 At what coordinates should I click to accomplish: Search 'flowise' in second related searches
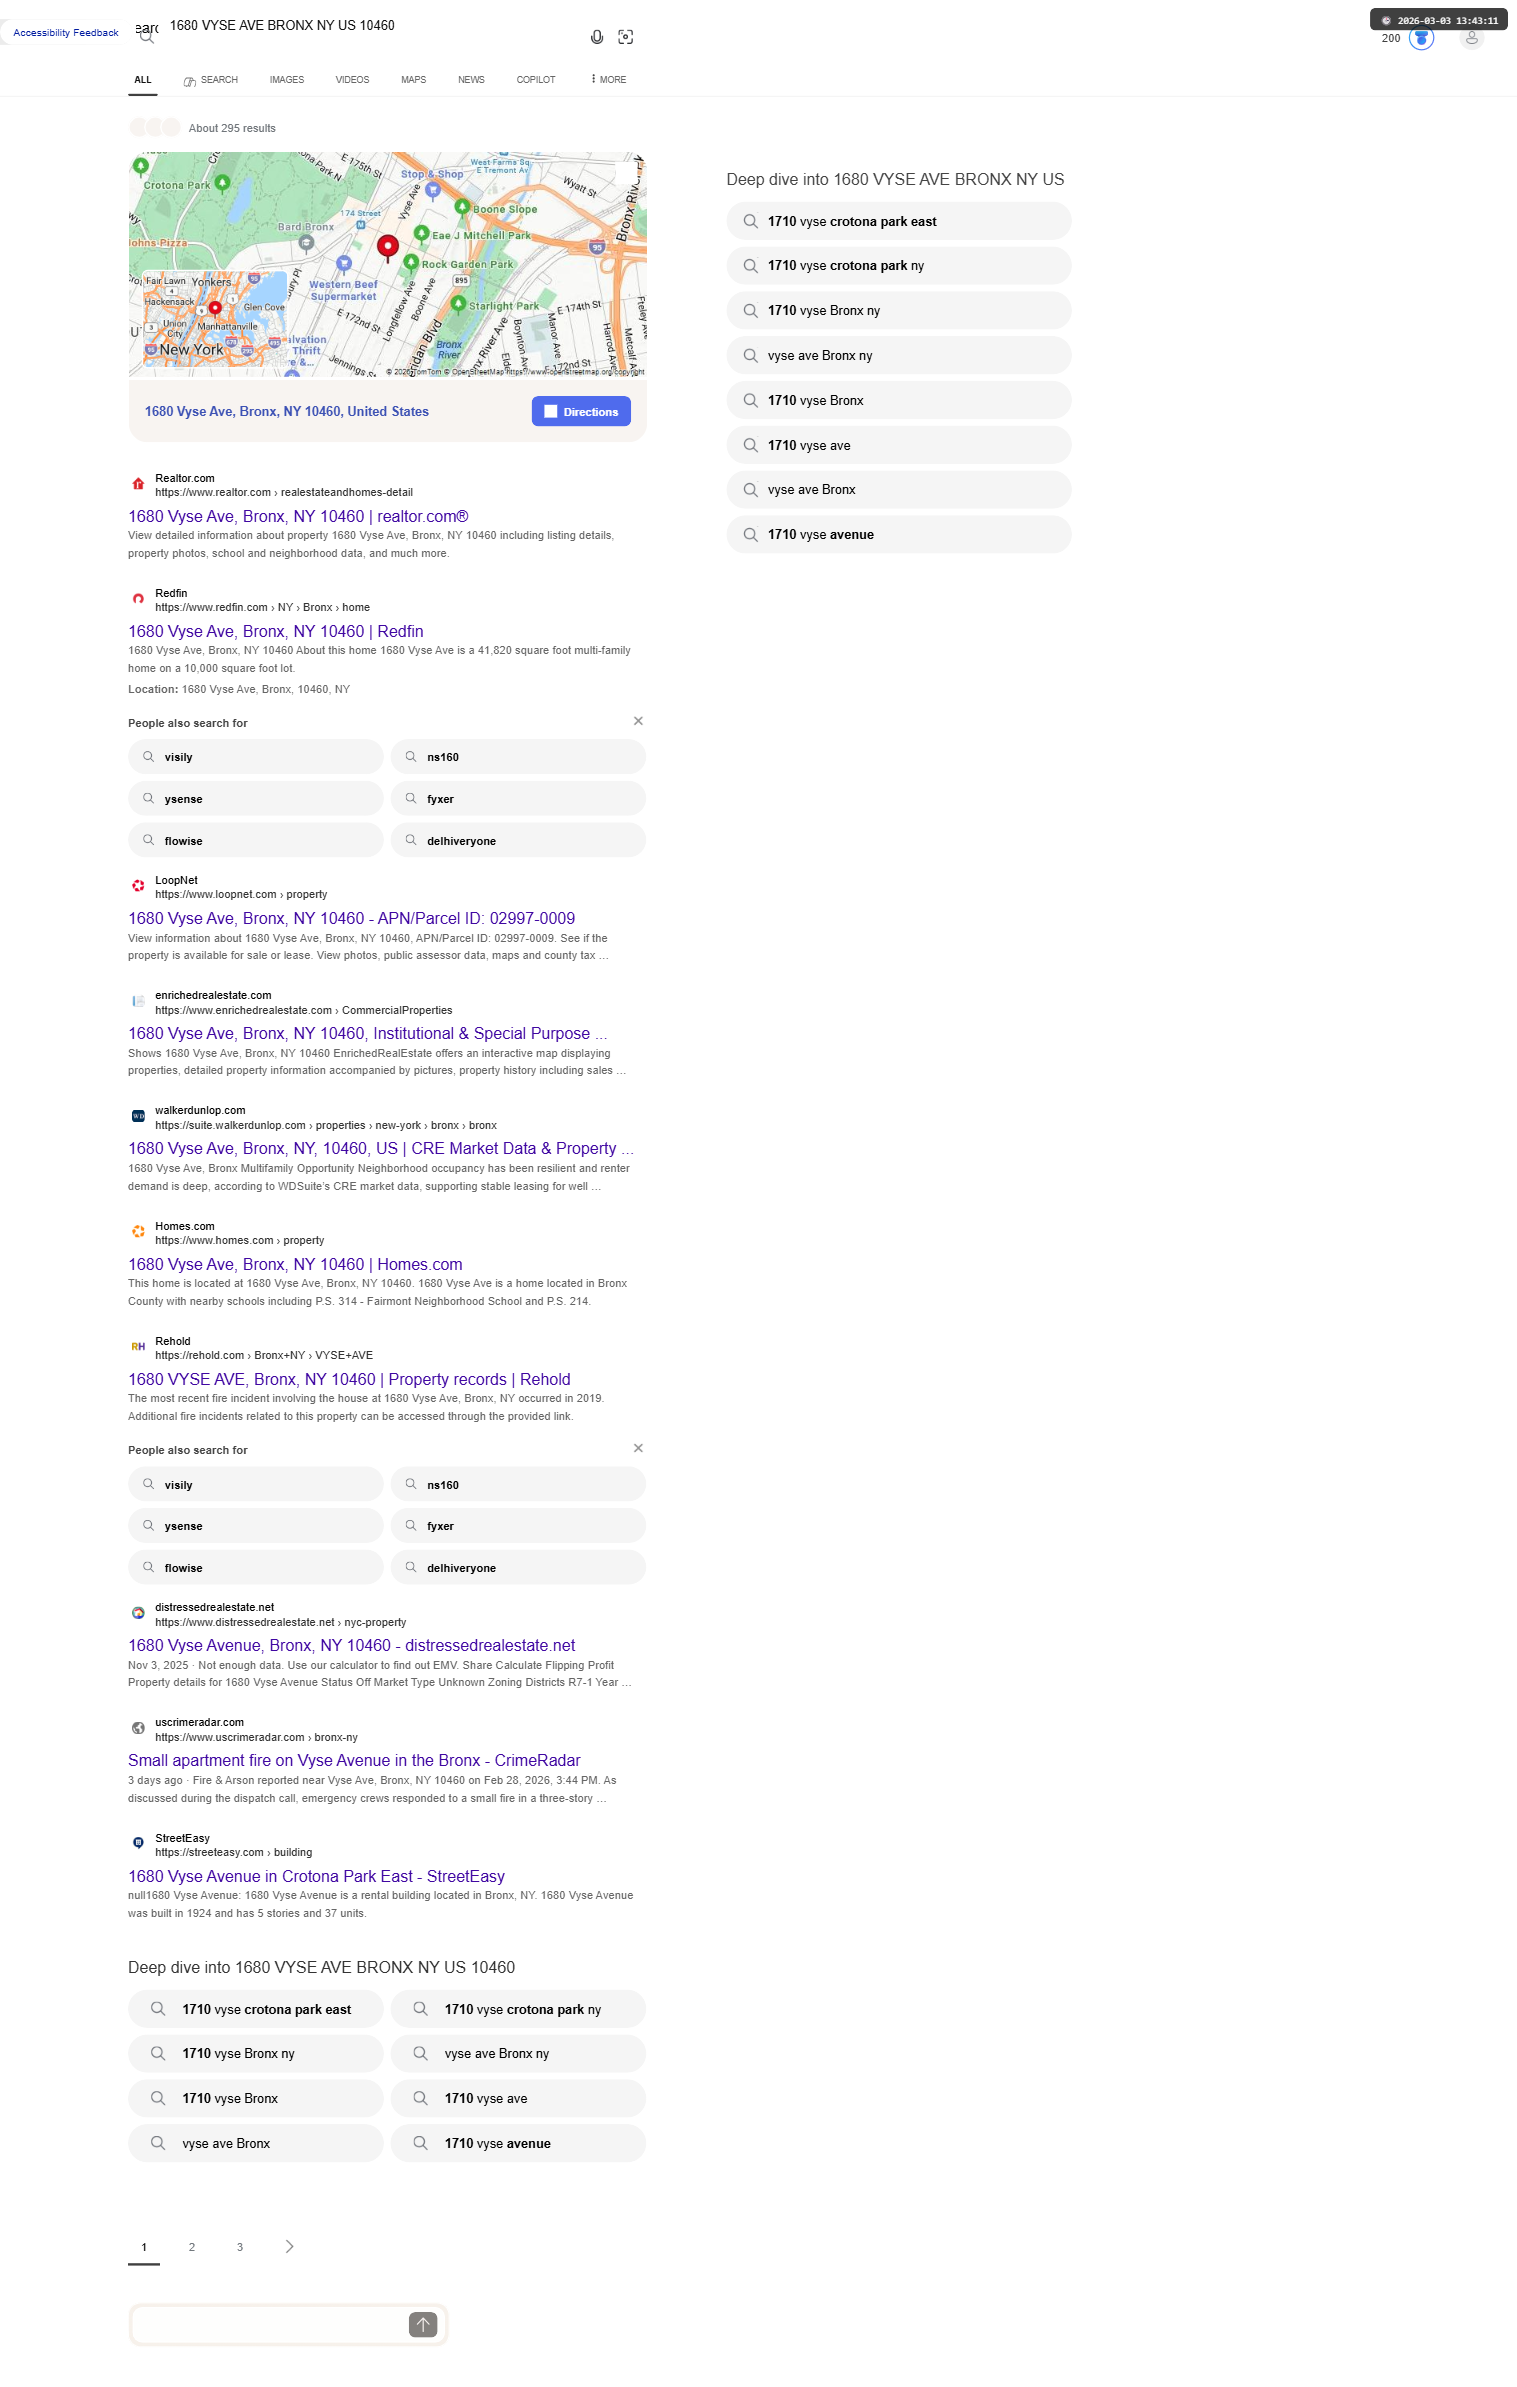[x=256, y=1568]
